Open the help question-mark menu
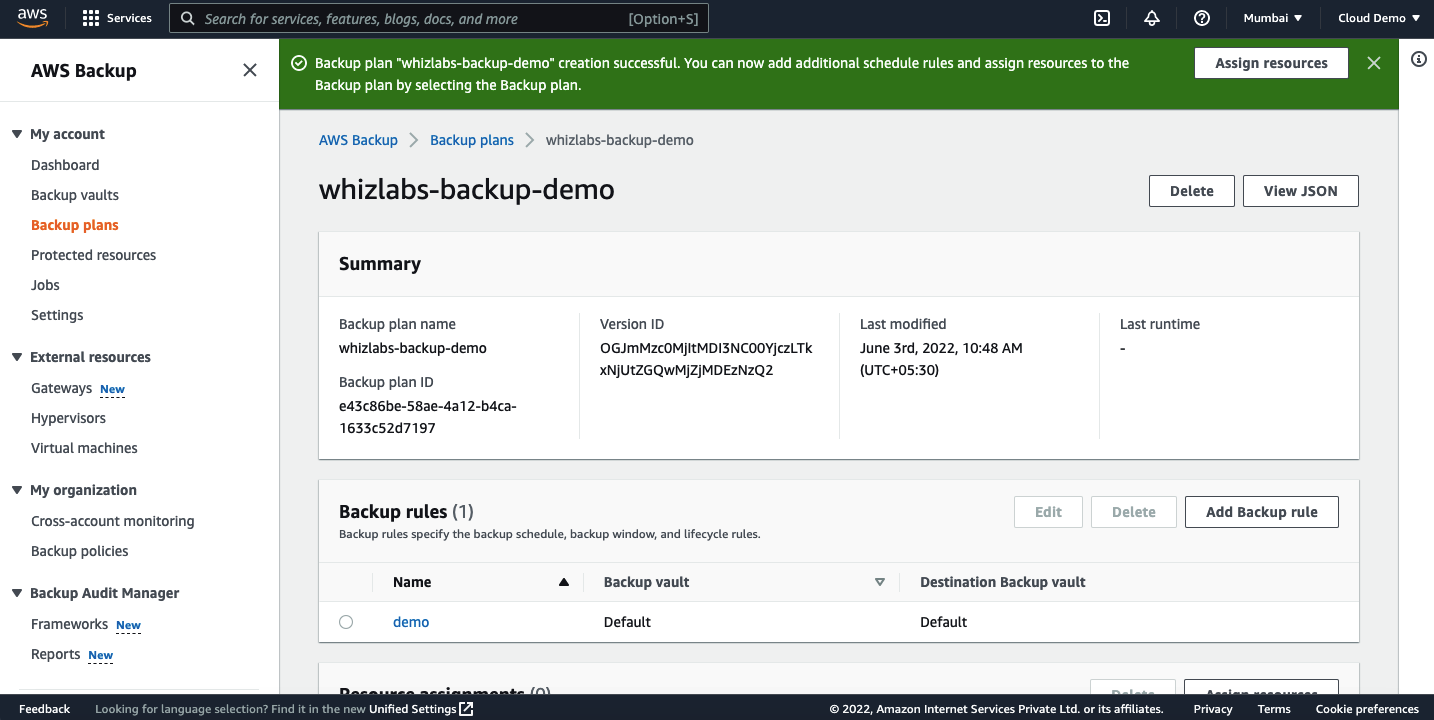The width and height of the screenshot is (1434, 720). pos(1202,18)
